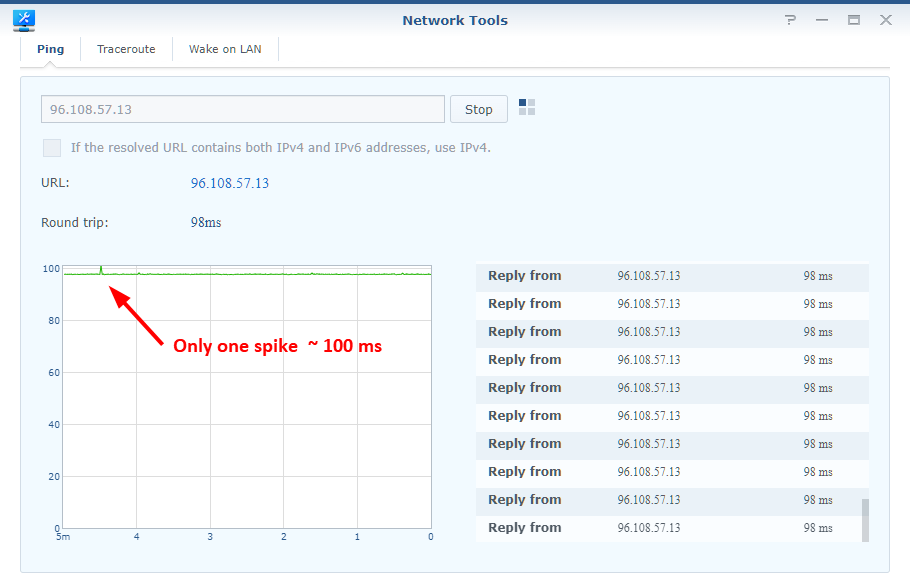This screenshot has height=580, width=910.
Task: Open help with the question mark icon
Action: [790, 19]
